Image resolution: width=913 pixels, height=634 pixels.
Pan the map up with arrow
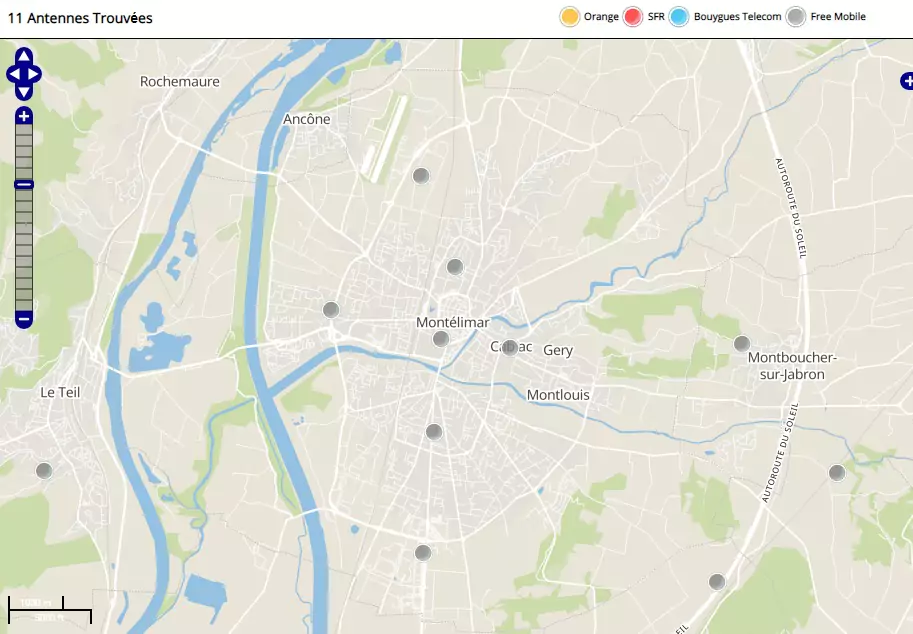click(x=24, y=57)
